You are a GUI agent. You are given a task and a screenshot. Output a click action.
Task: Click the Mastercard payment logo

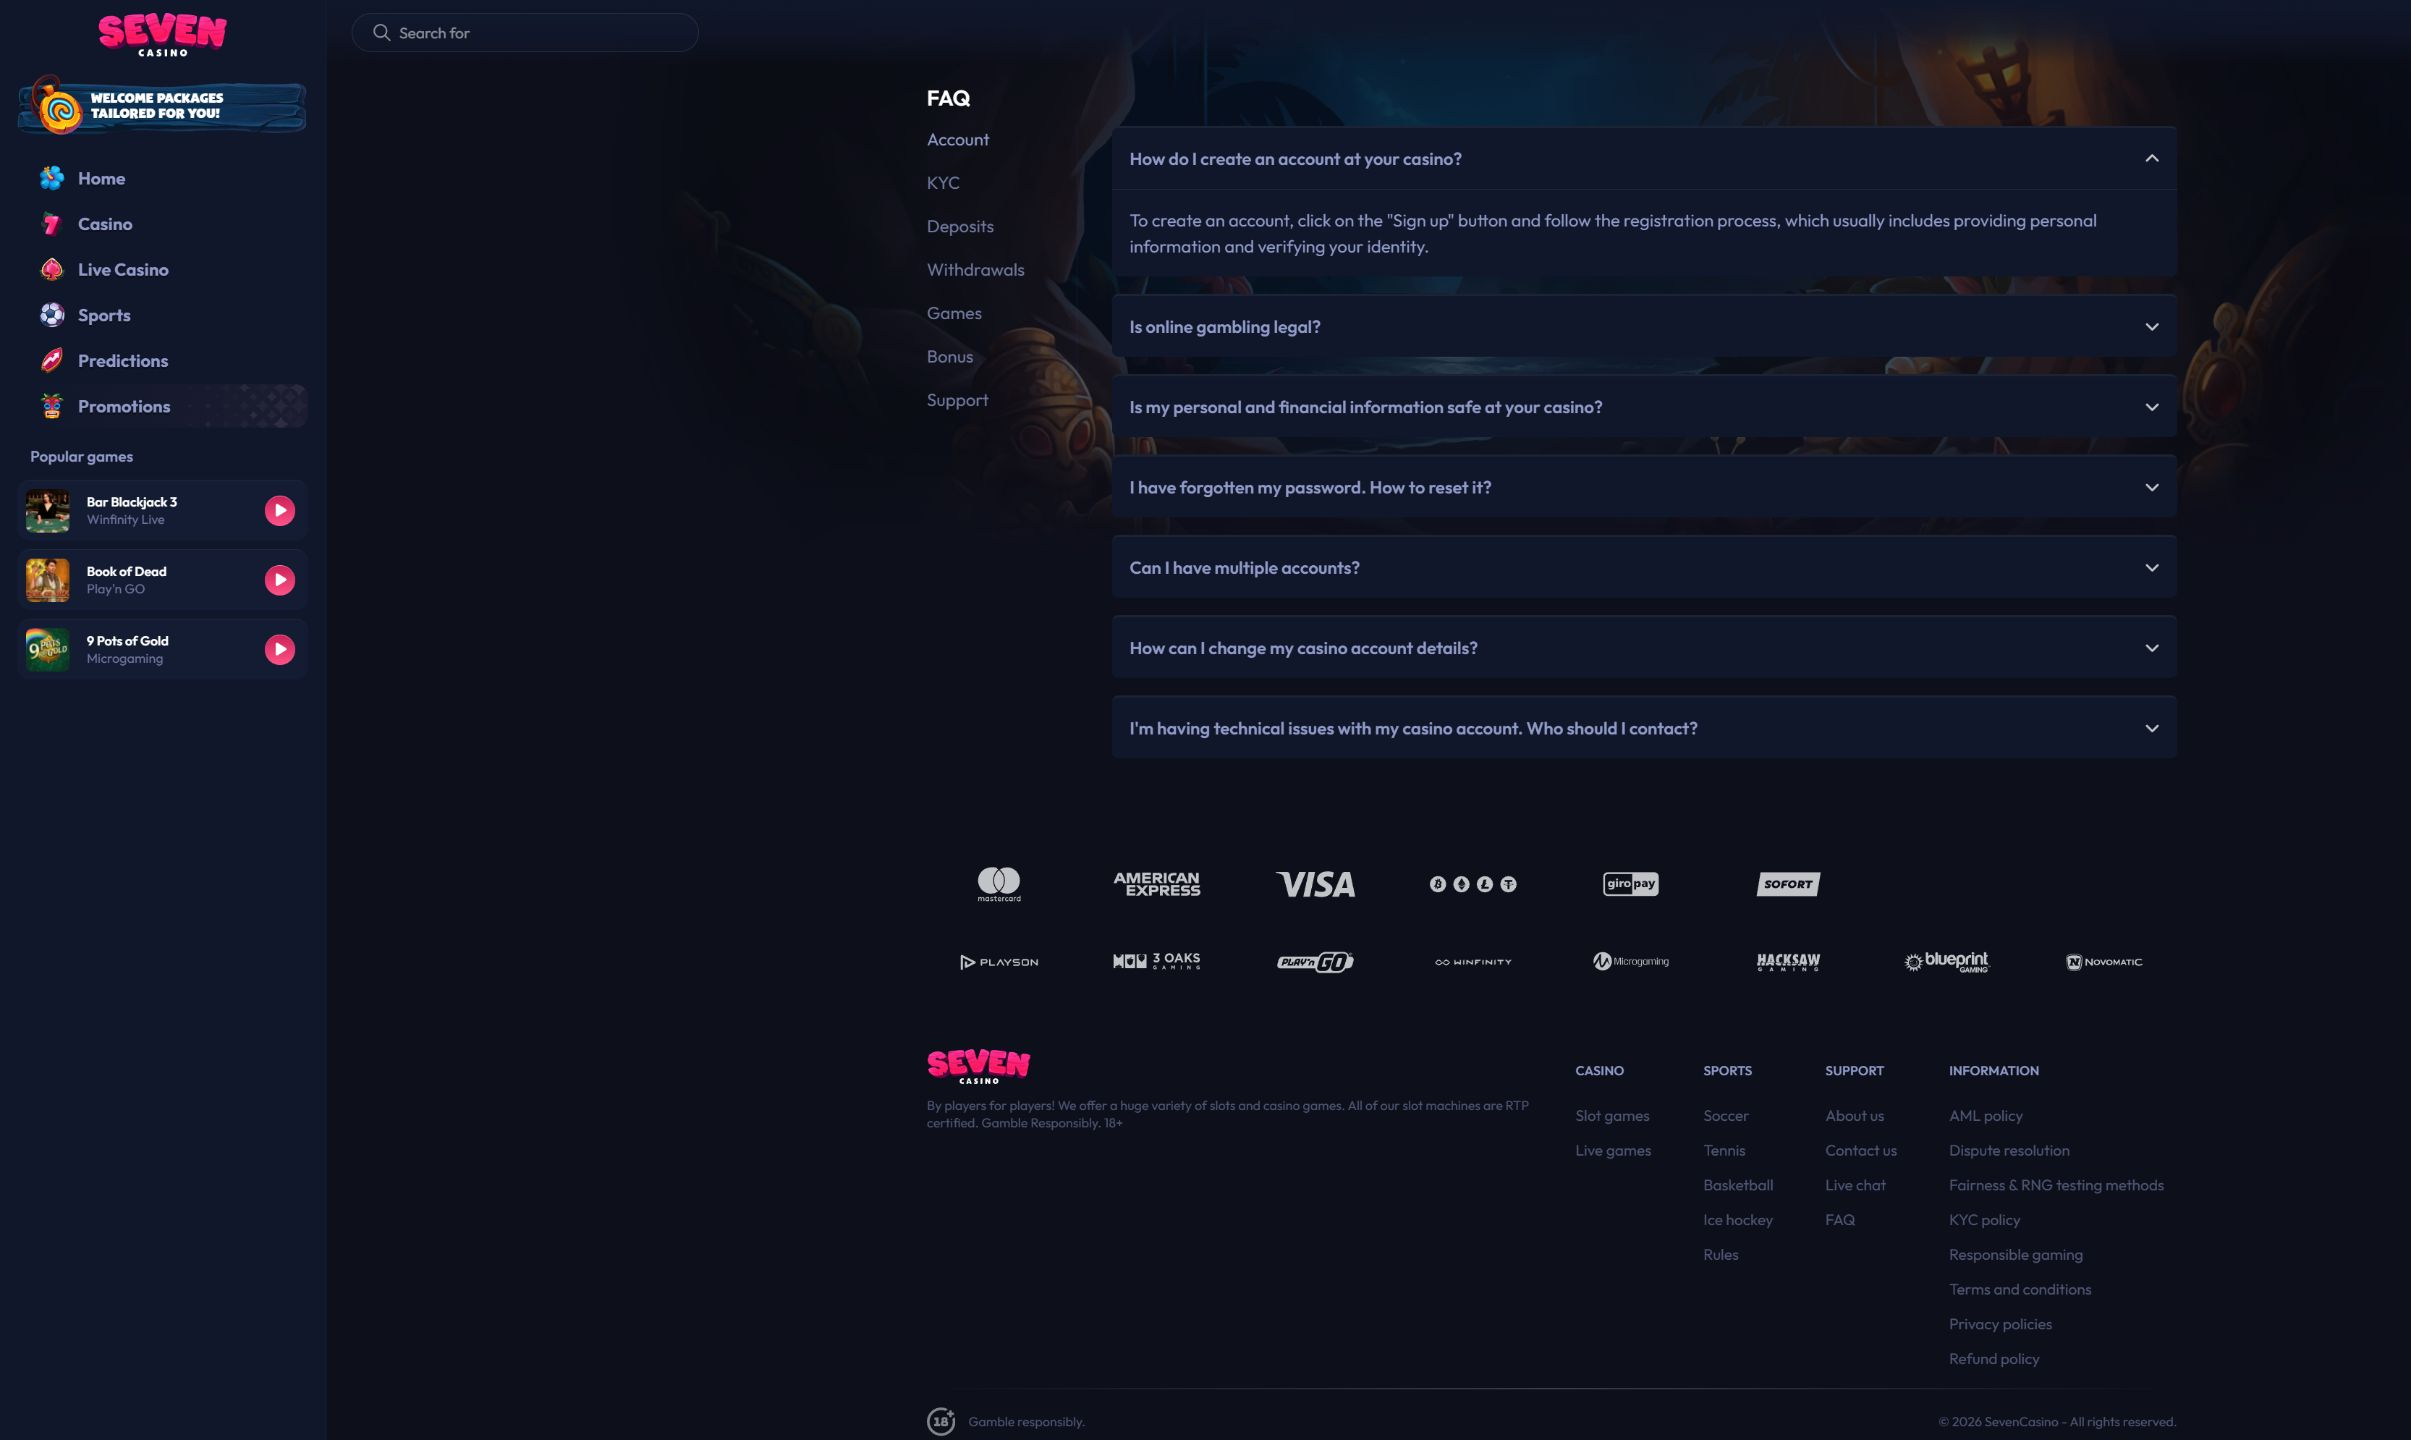point(999,884)
